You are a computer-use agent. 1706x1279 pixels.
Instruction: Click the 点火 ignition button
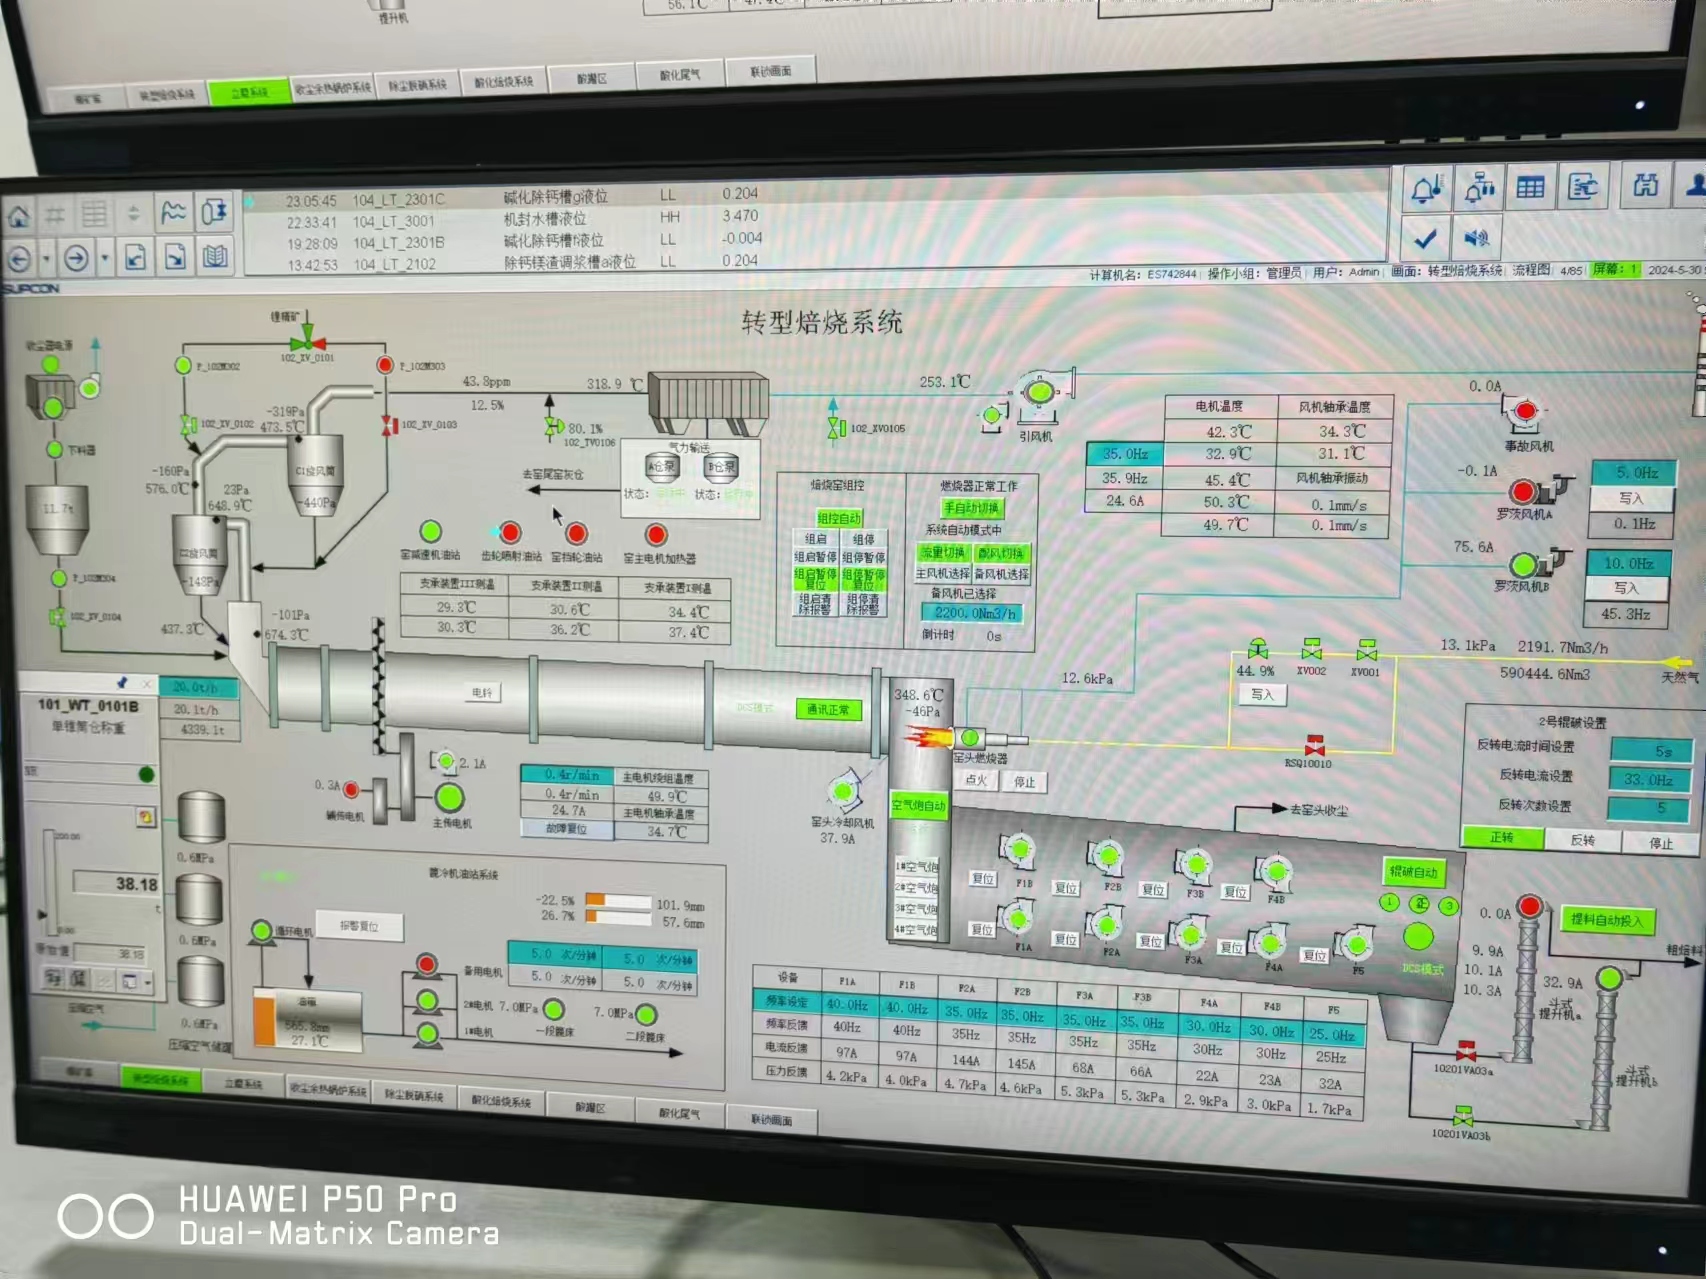[x=975, y=780]
